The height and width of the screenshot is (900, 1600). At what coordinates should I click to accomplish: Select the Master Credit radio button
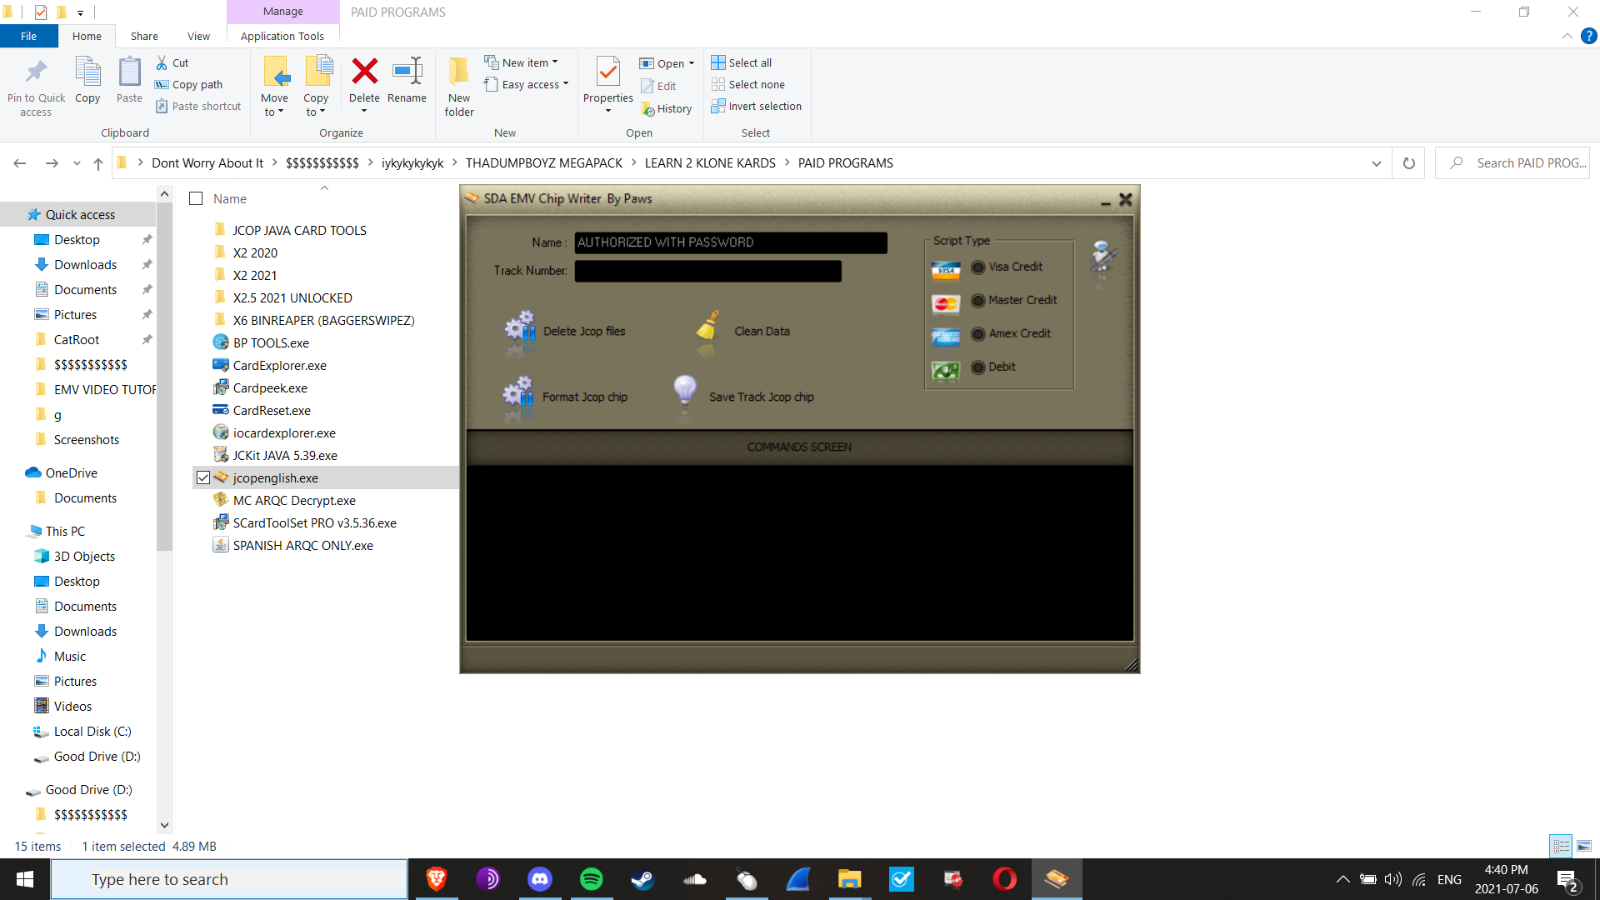[978, 300]
